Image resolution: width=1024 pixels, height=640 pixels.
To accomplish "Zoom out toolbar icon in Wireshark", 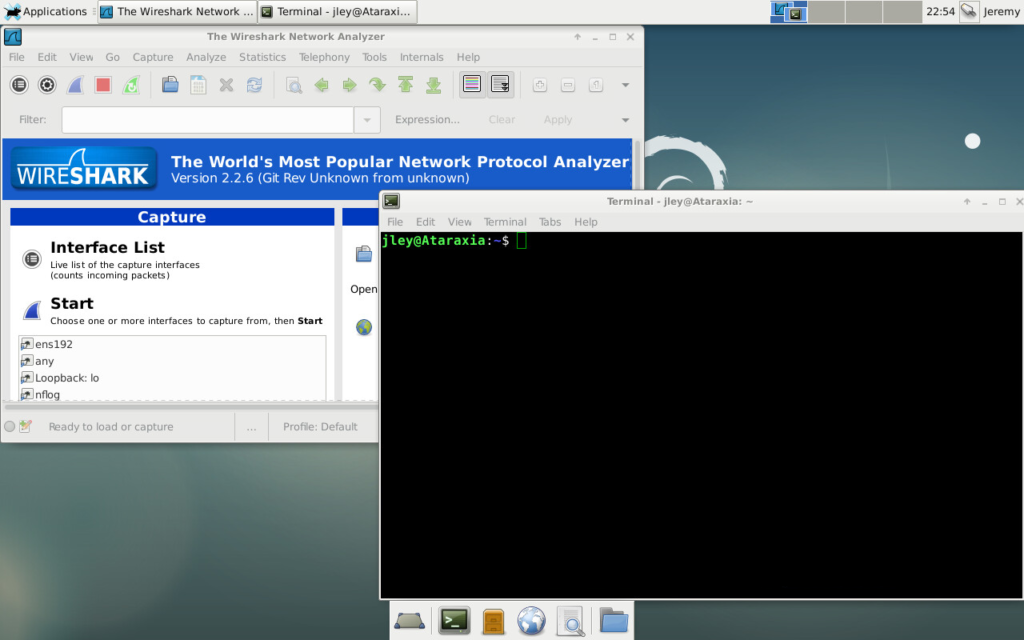I will (x=568, y=85).
